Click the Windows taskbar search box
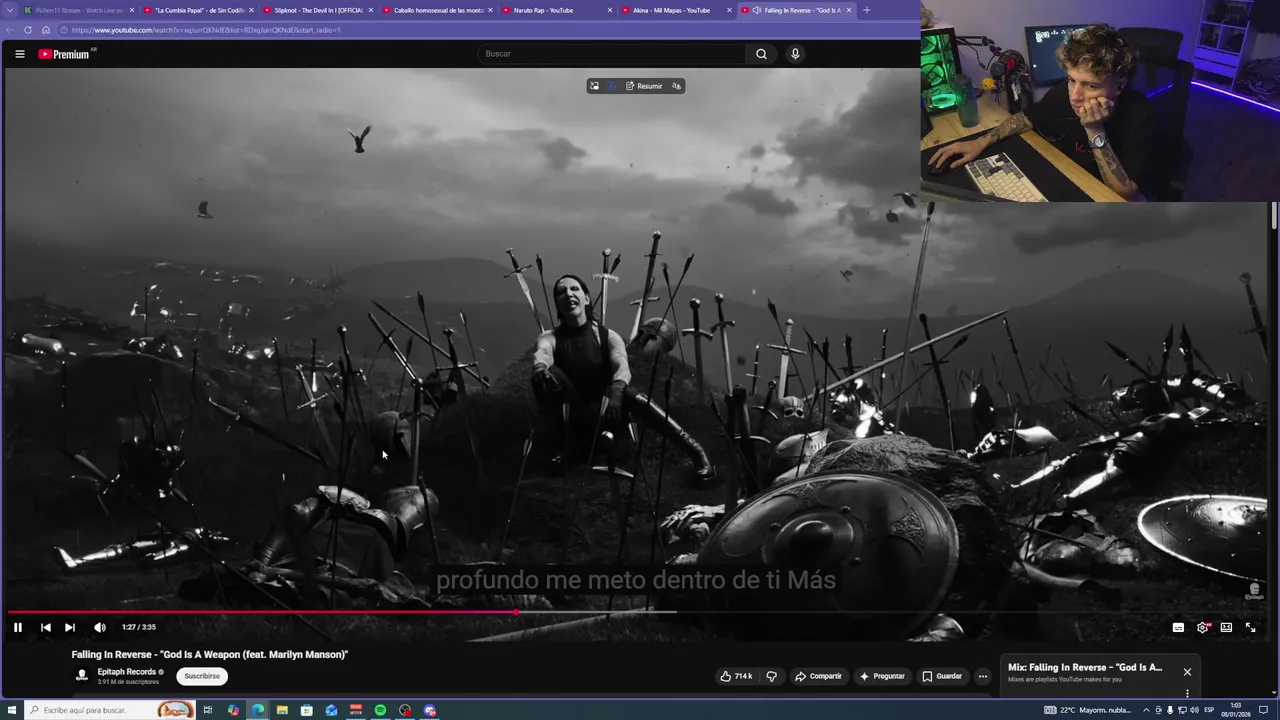Image resolution: width=1280 pixels, height=720 pixels. point(109,710)
